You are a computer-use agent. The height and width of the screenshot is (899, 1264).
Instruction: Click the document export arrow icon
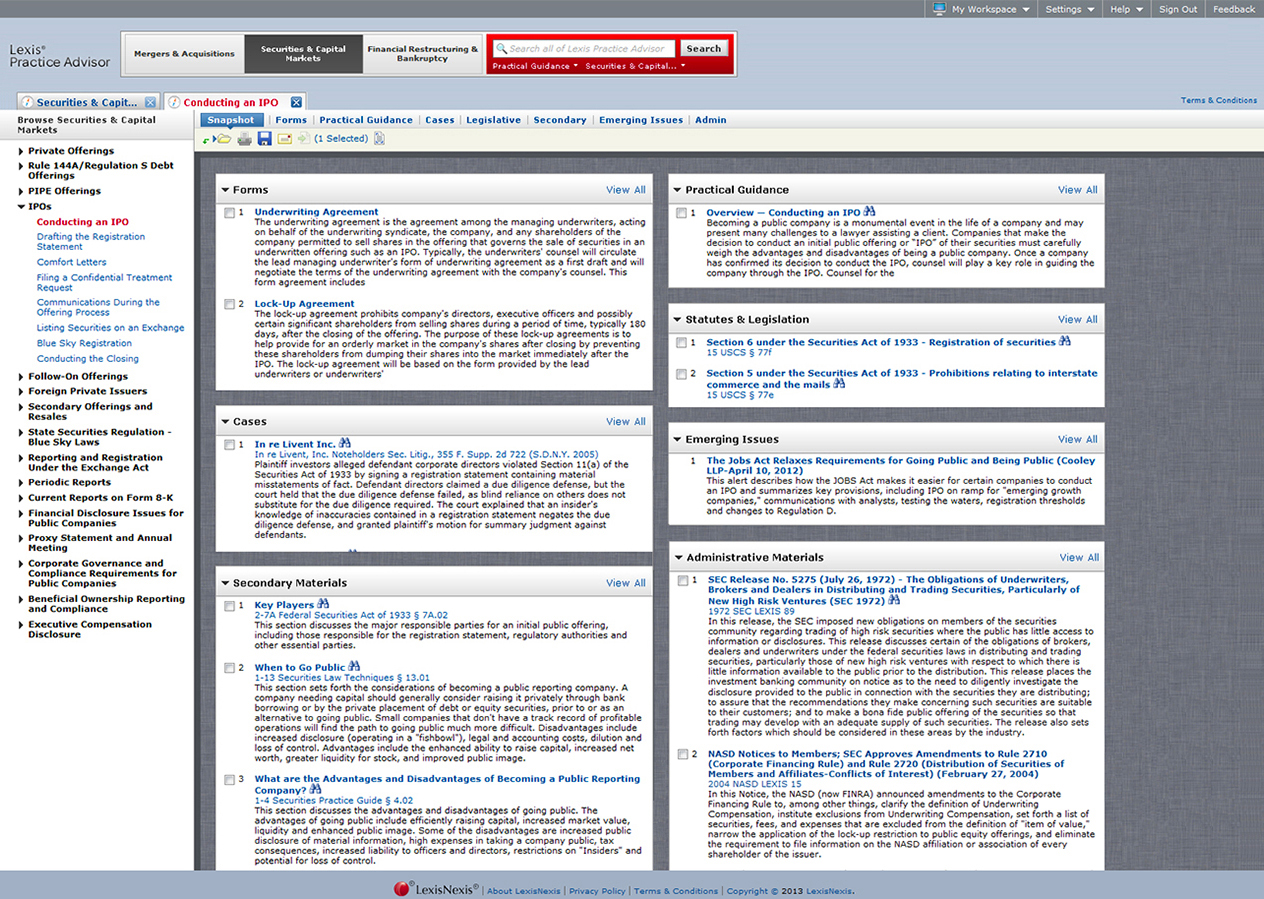click(x=302, y=139)
